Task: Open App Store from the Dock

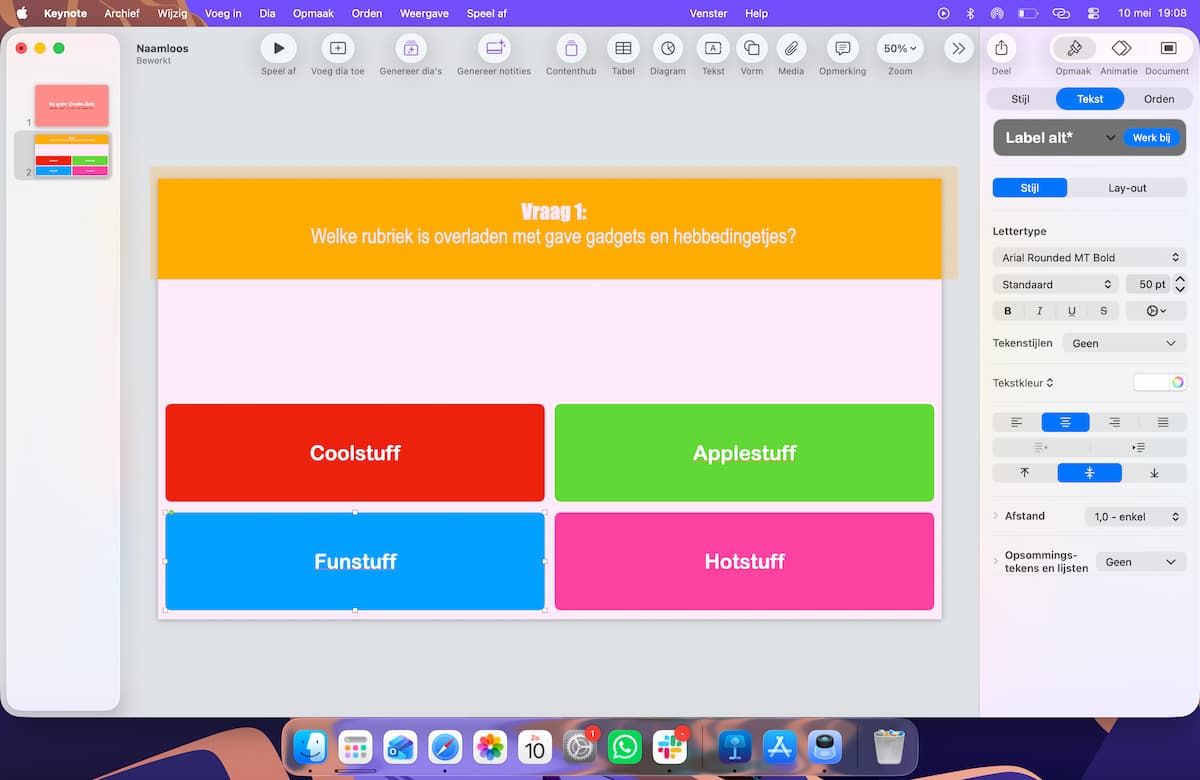Action: point(779,747)
